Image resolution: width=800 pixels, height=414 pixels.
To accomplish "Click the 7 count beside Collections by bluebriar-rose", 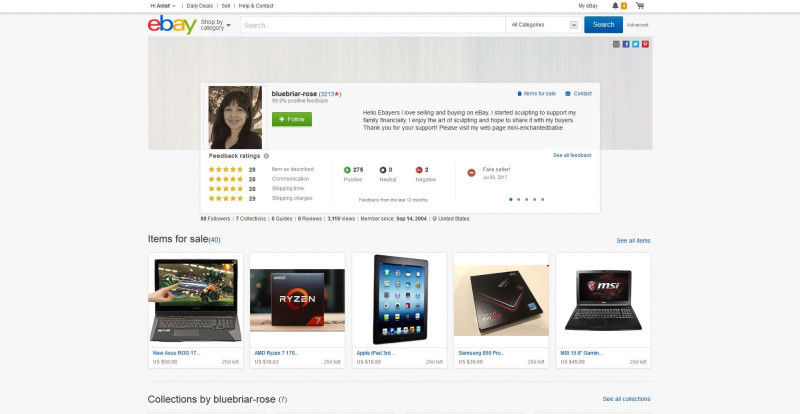I will point(283,400).
